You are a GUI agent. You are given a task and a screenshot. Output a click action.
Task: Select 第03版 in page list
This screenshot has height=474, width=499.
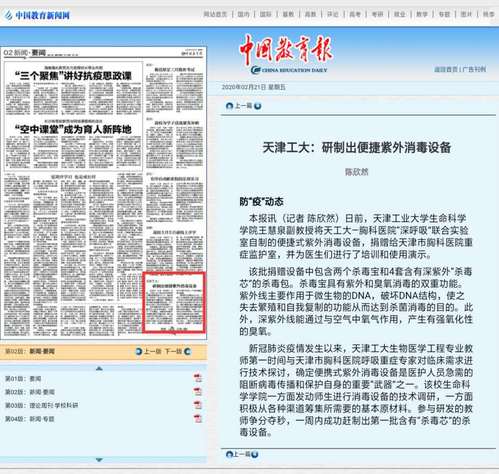click(x=41, y=405)
